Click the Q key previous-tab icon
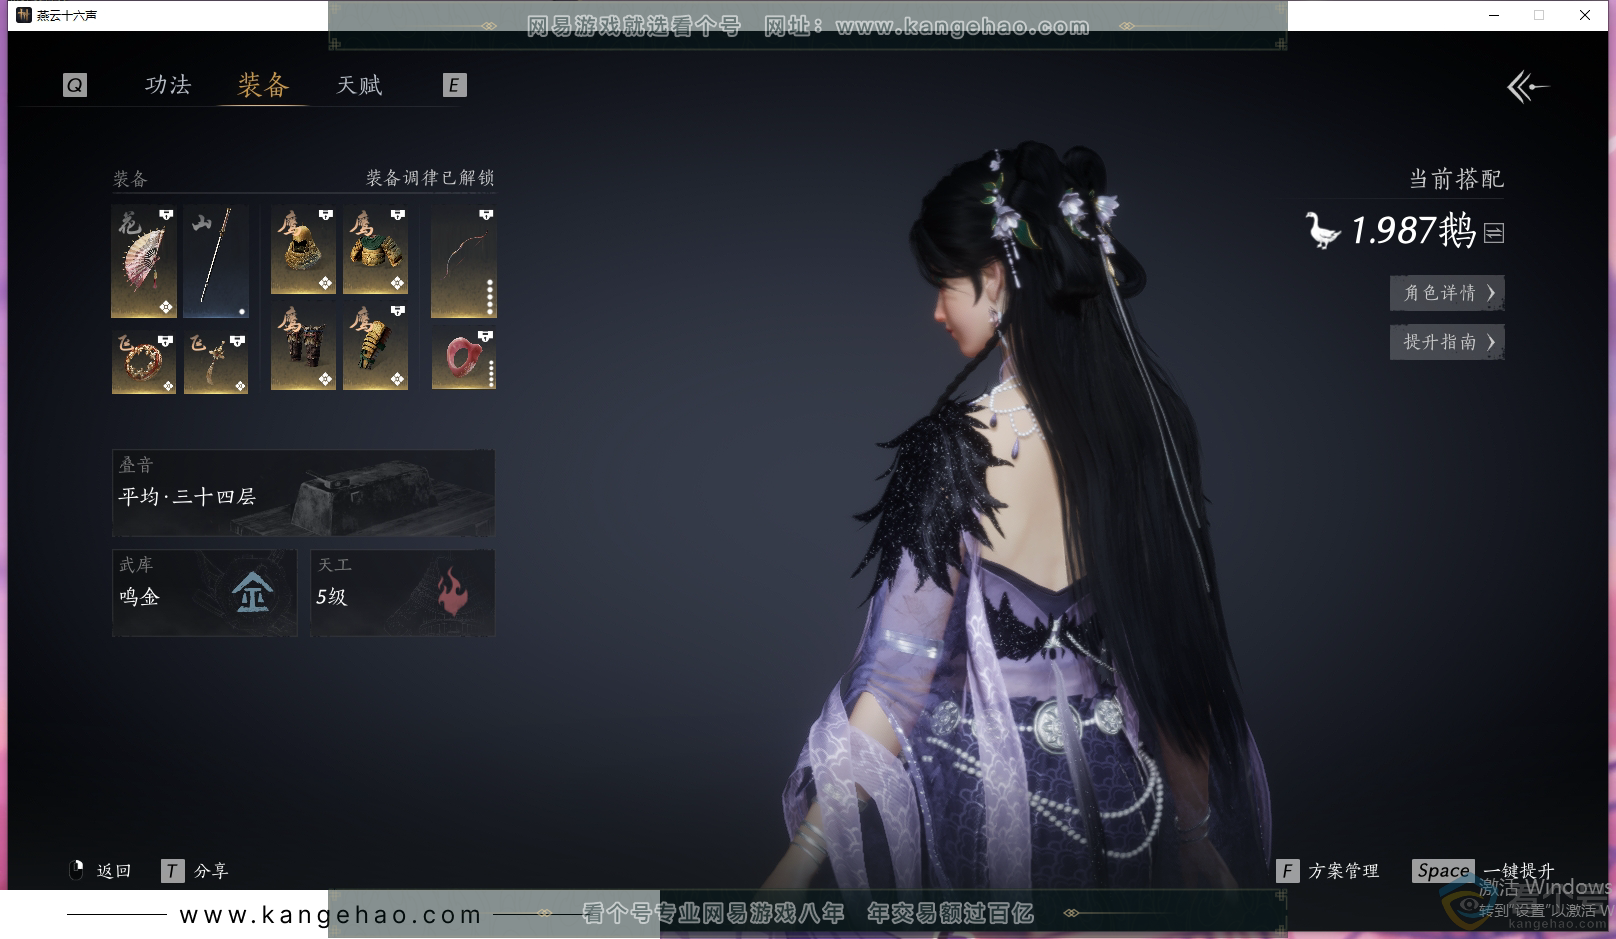This screenshot has width=1616, height=939. pyautogui.click(x=75, y=85)
